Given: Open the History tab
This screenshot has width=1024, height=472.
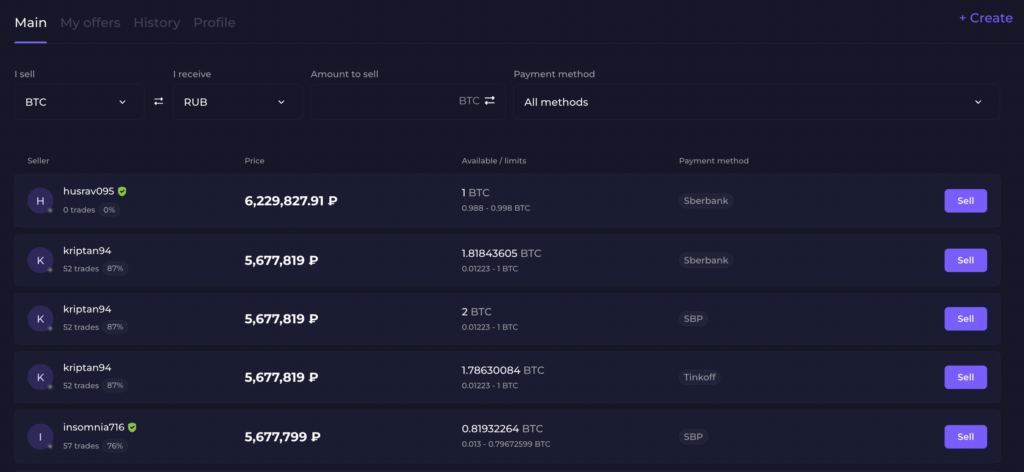Looking at the screenshot, I should coord(157,22).
